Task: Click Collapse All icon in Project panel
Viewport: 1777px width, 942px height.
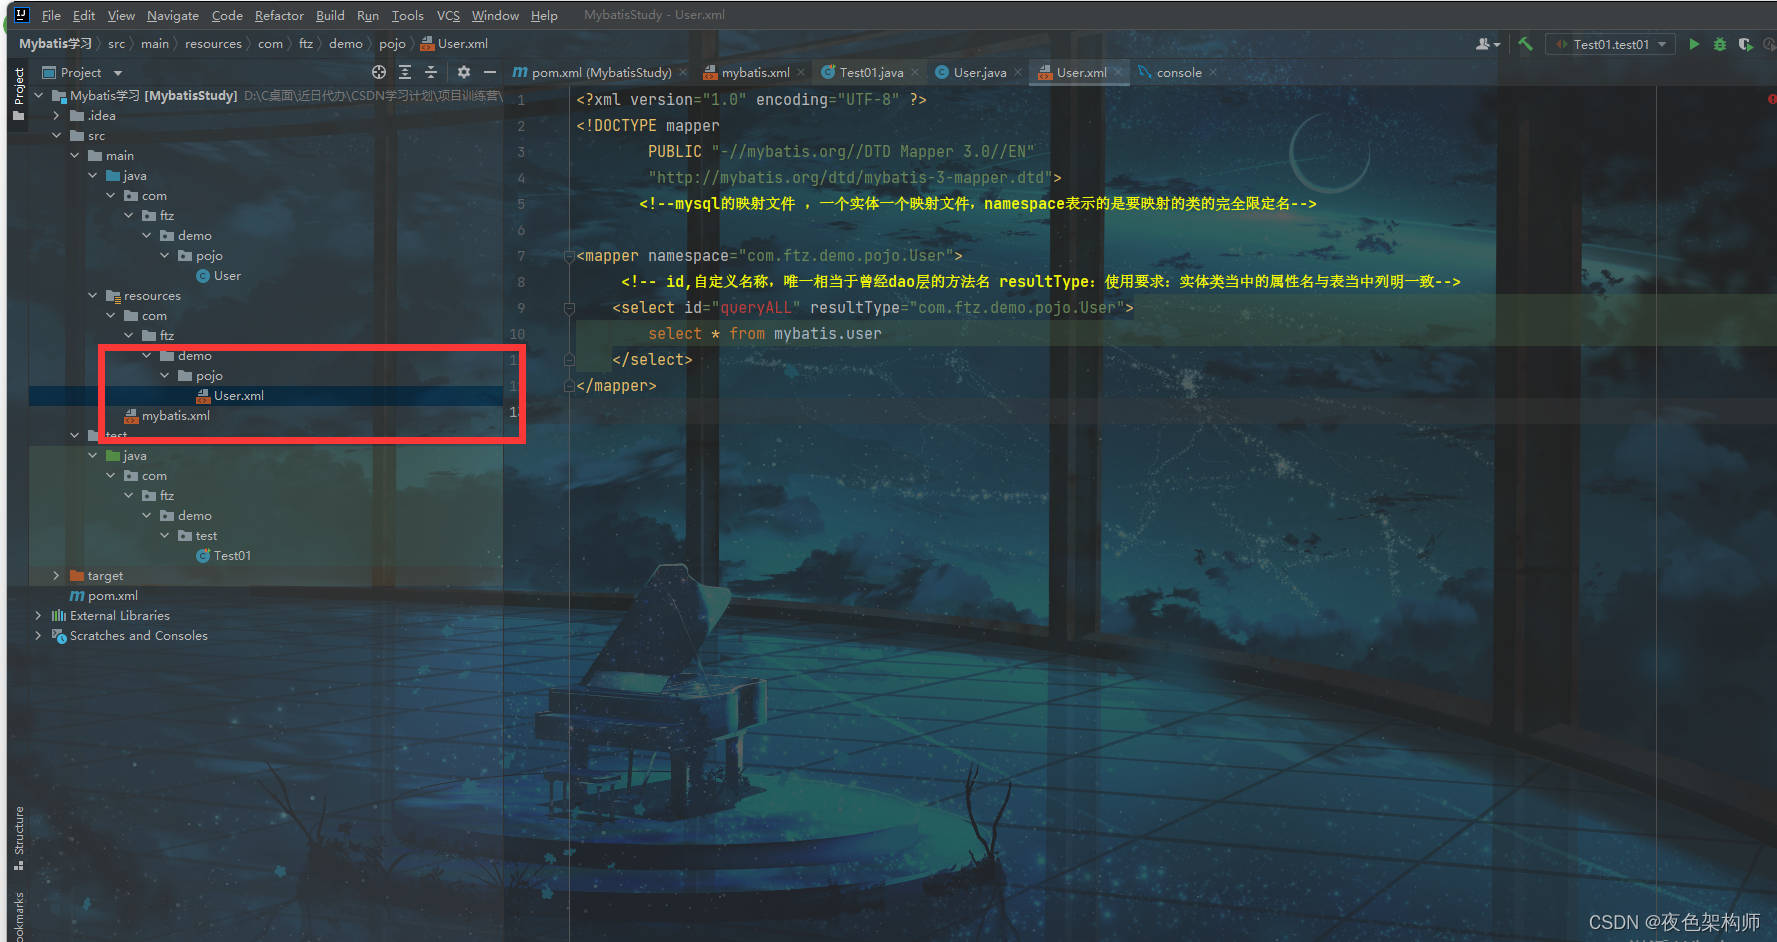Action: click(431, 72)
